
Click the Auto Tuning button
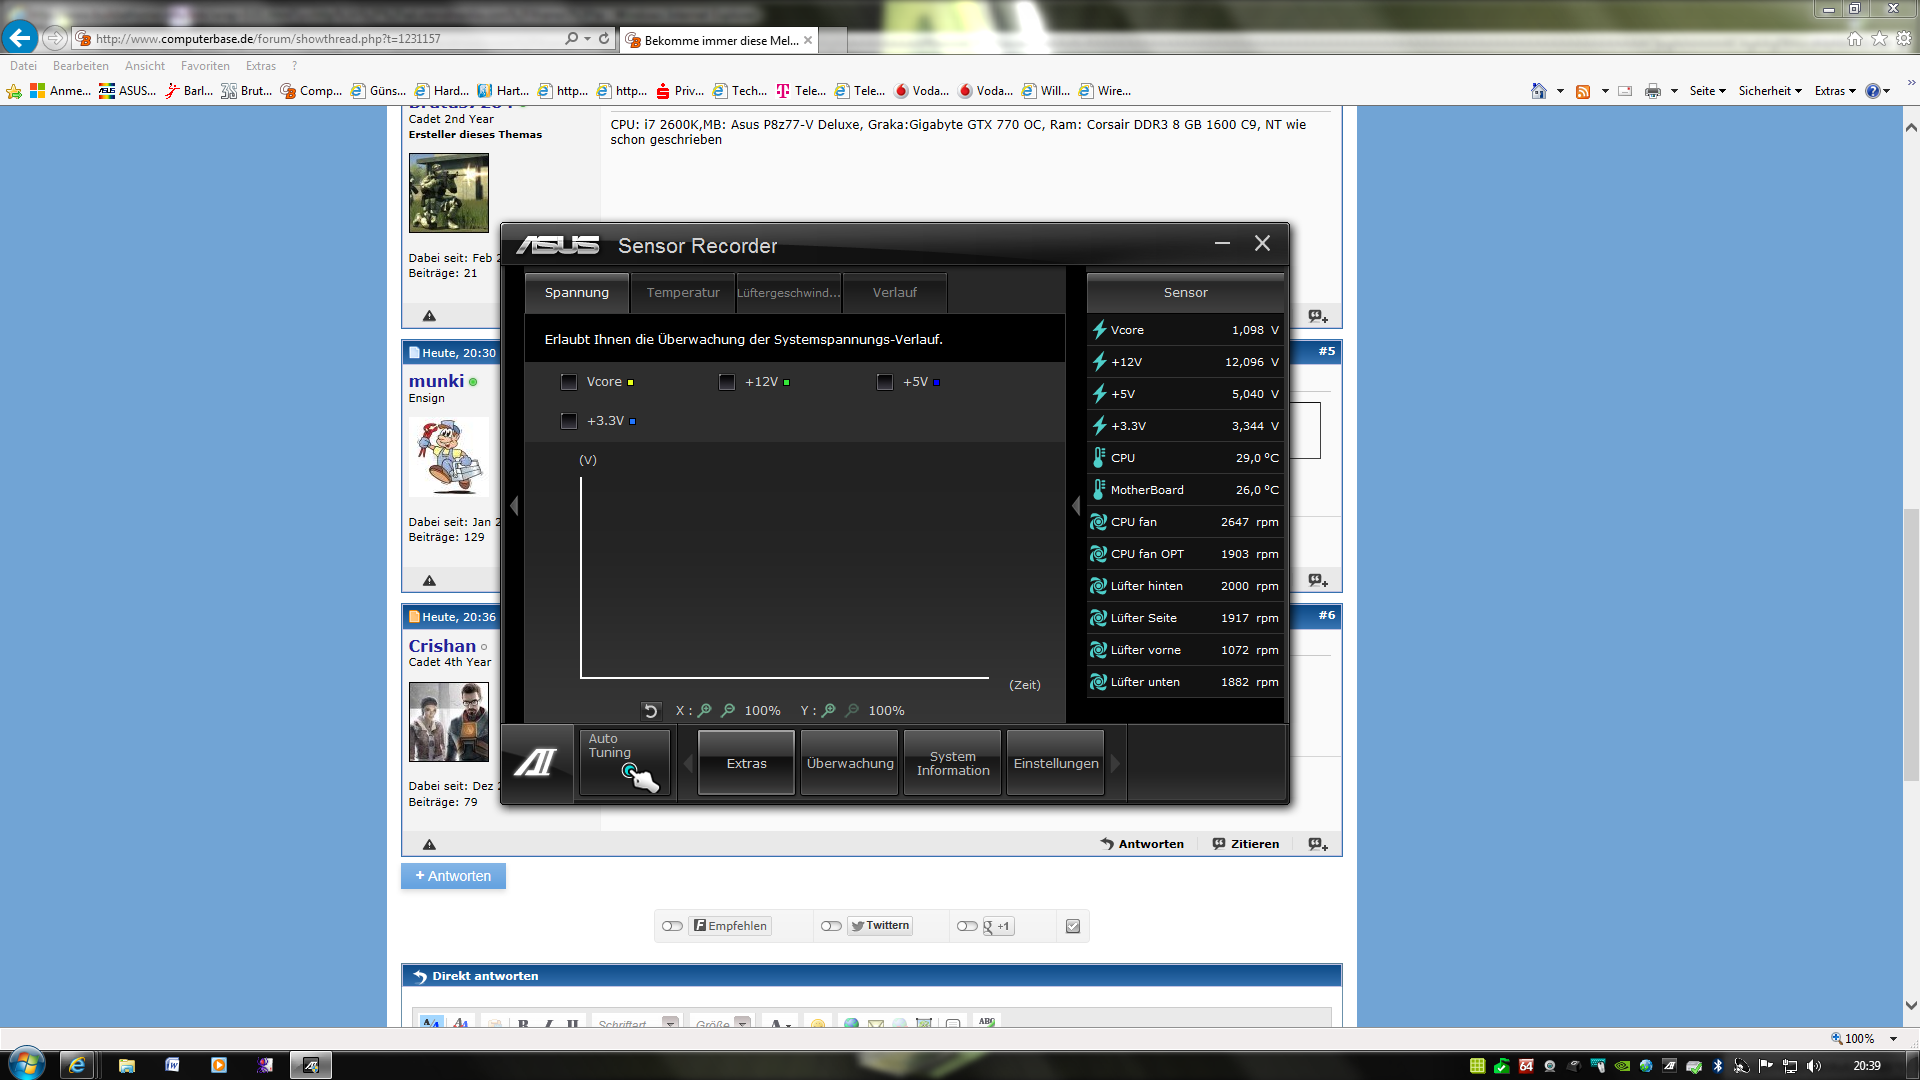click(x=625, y=763)
